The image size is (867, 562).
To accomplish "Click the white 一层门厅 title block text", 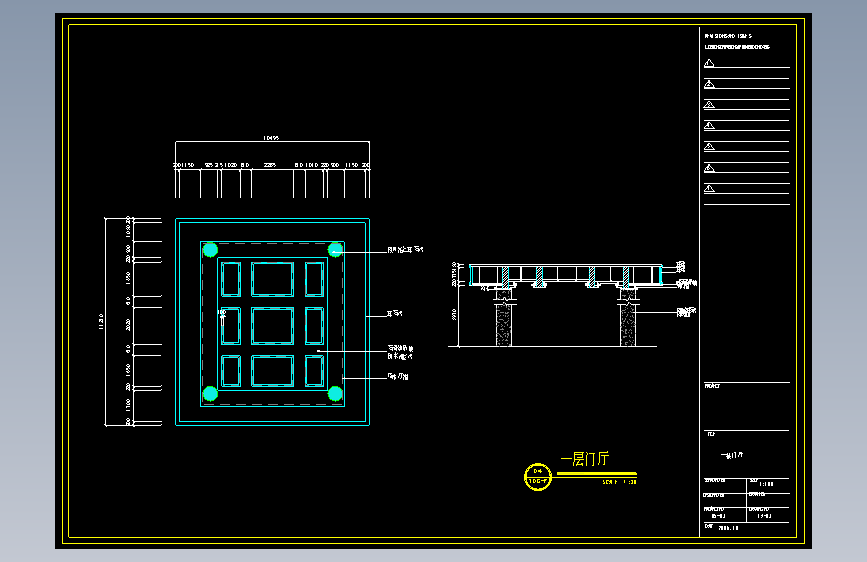I will 732,455.
